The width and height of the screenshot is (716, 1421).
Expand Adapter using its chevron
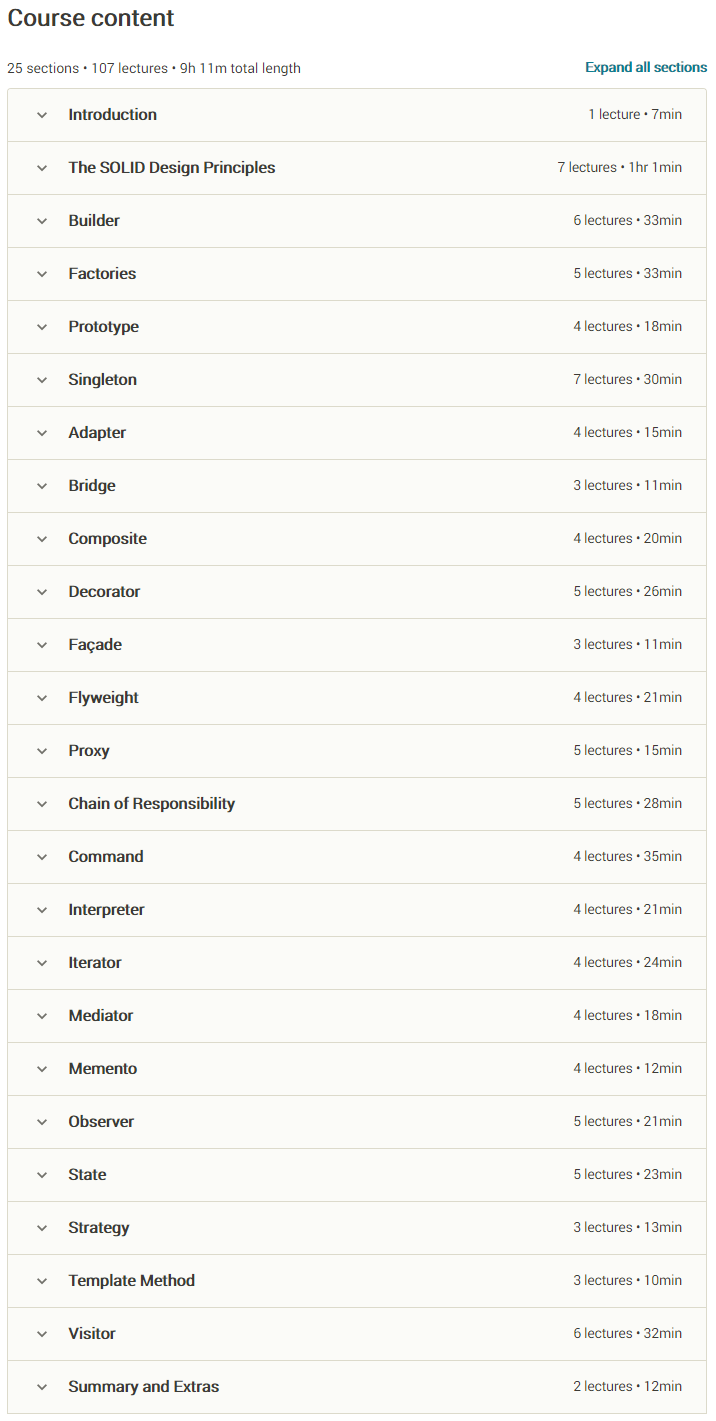pos(42,433)
